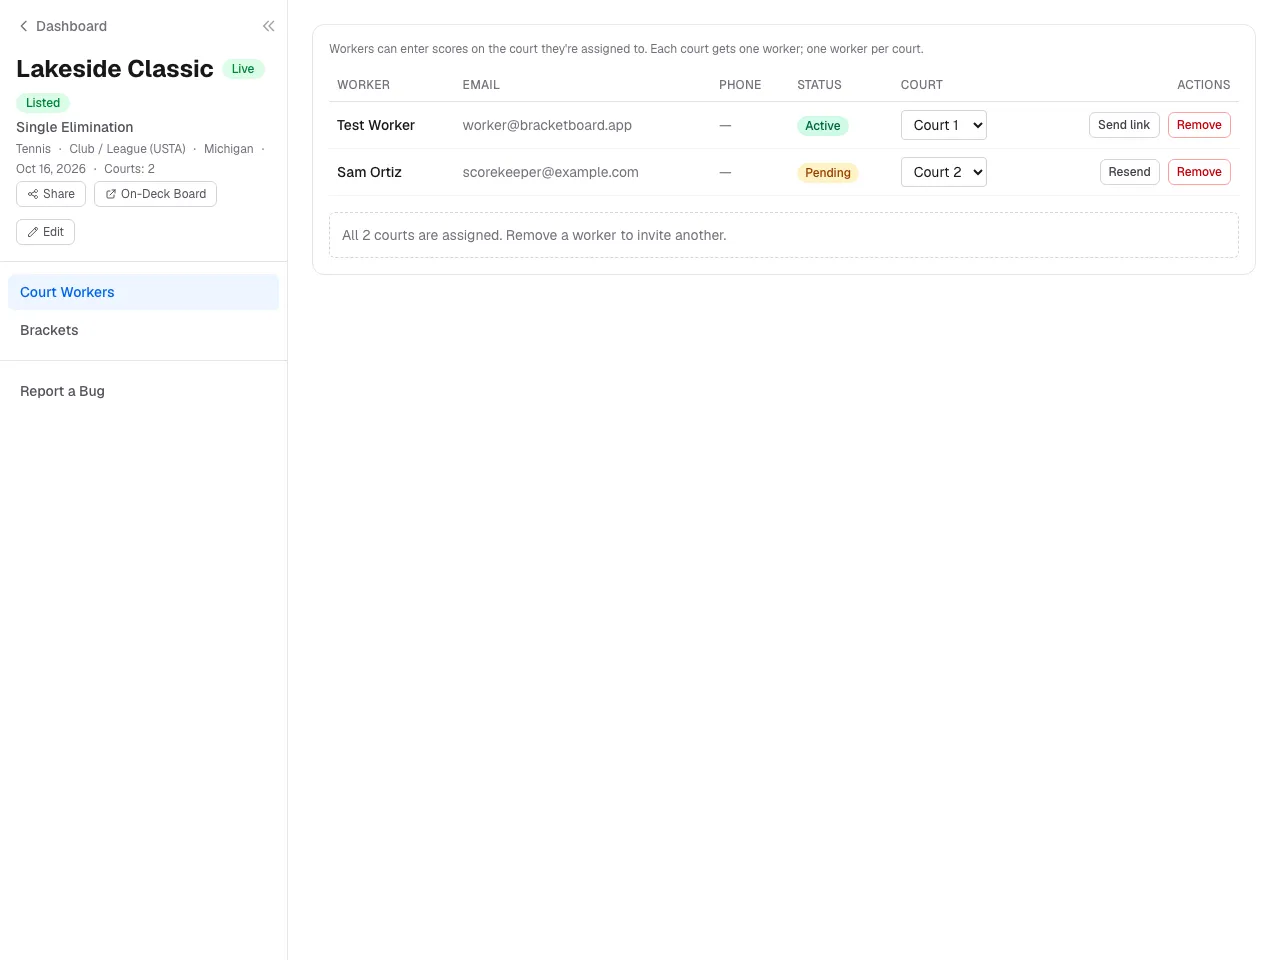Image resolution: width=1280 pixels, height=960 pixels.
Task: Share the Lakeside Classic tournament
Action: click(x=51, y=194)
